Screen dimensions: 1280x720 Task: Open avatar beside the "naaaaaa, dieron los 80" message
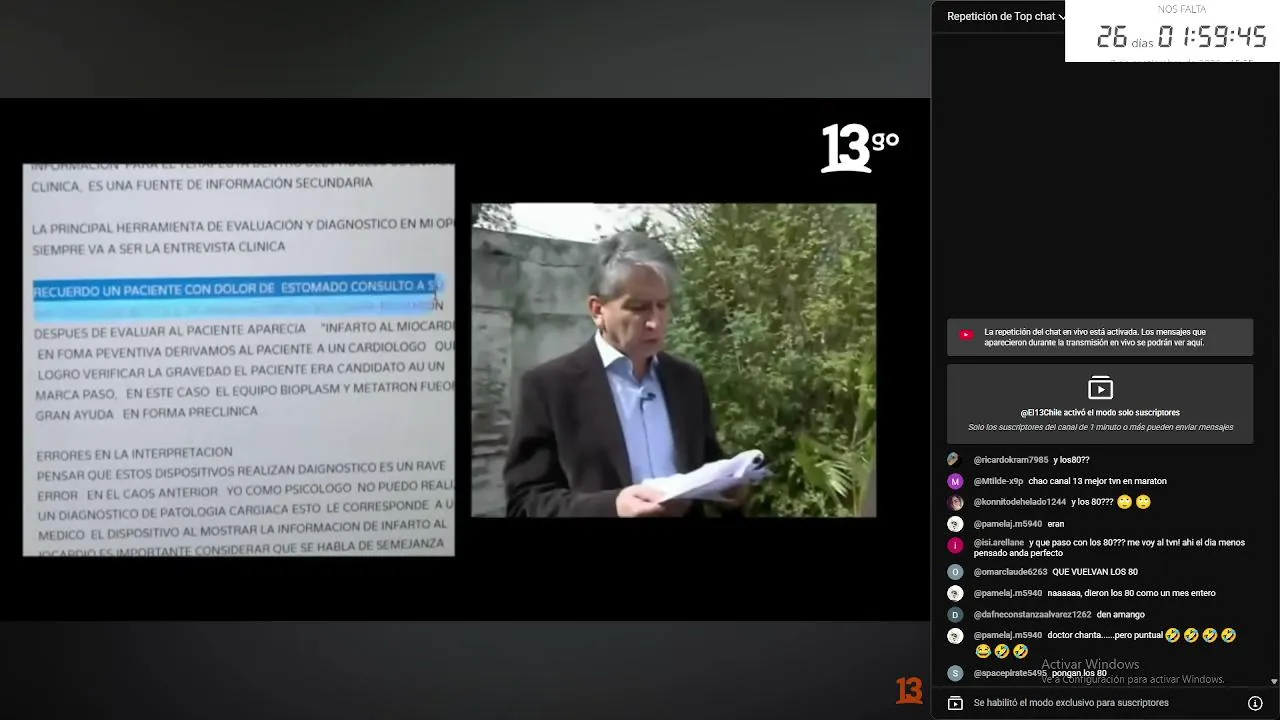[955, 593]
